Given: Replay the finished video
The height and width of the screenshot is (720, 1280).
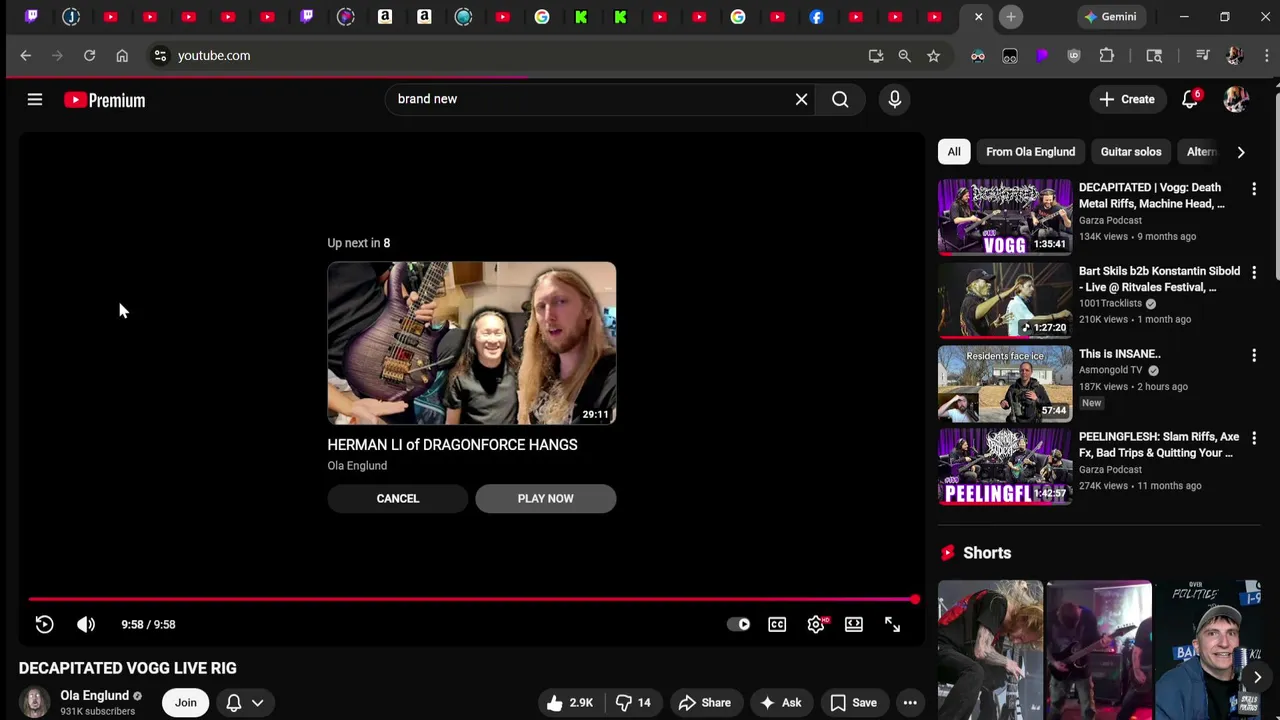Looking at the screenshot, I should click(44, 624).
